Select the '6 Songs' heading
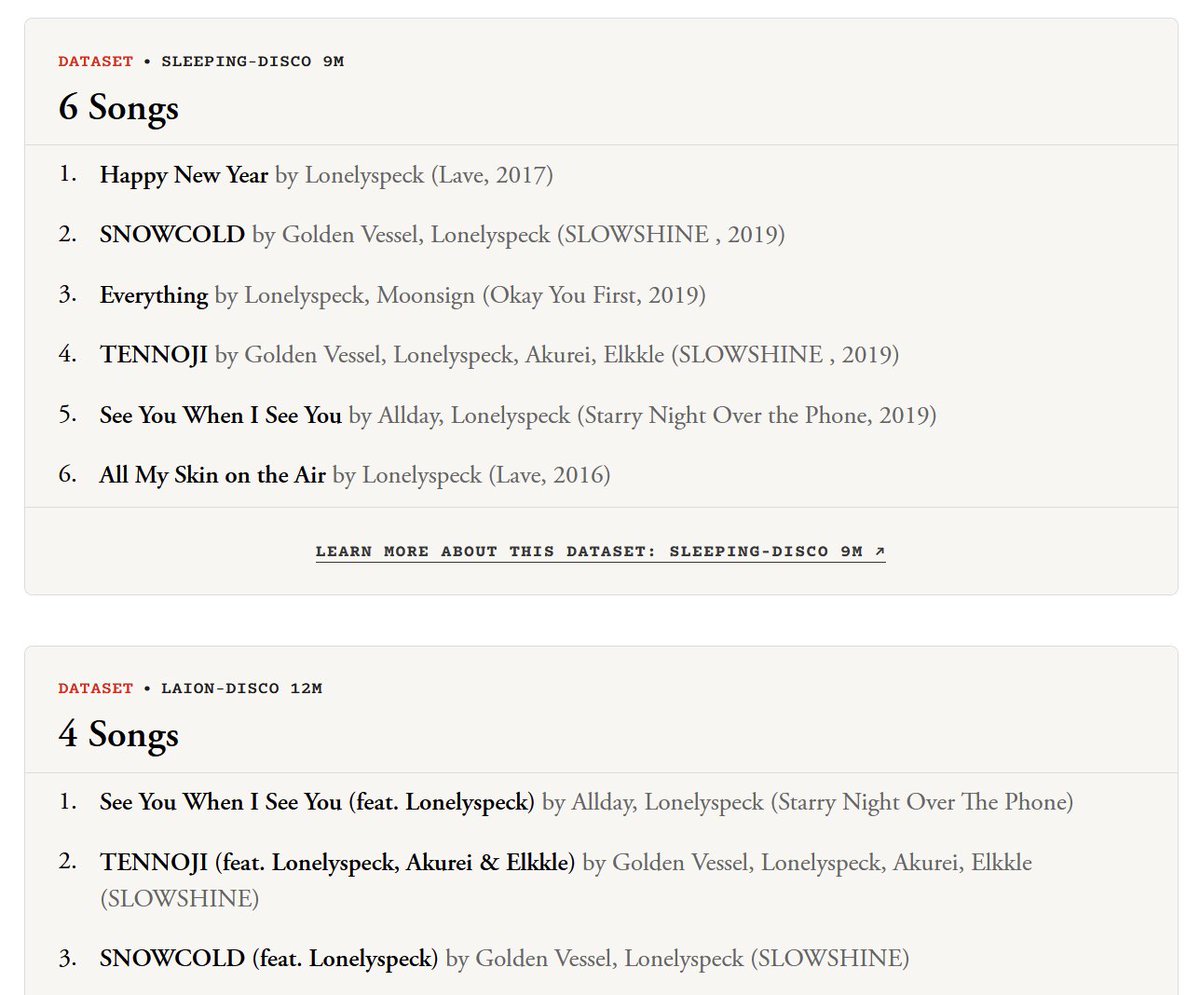1200x995 pixels. (119, 107)
